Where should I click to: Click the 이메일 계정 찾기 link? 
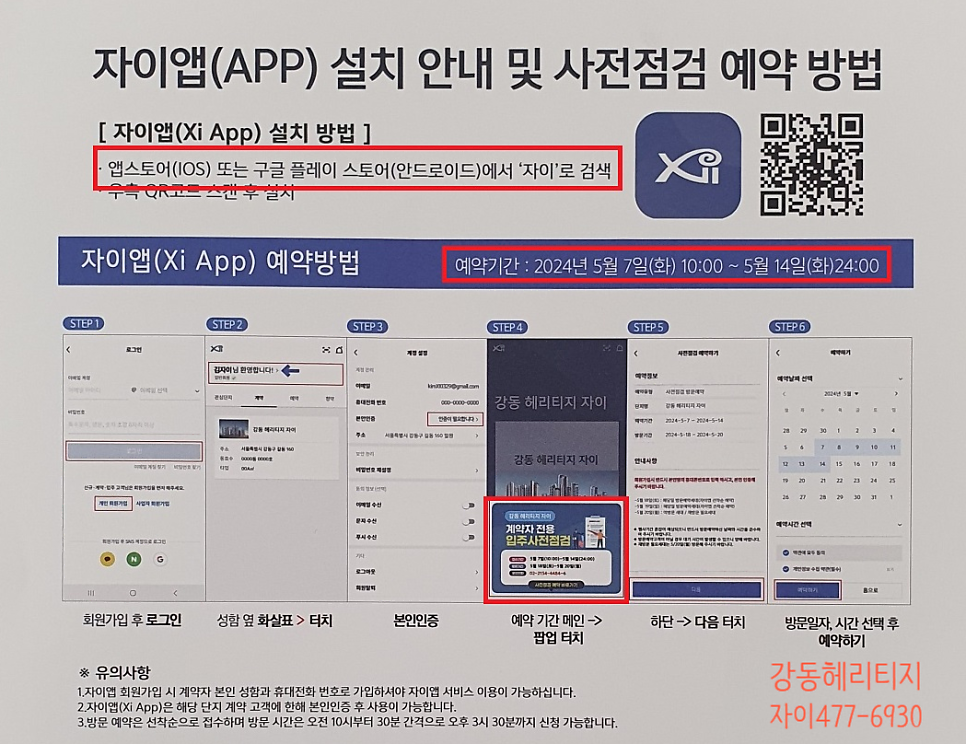(x=150, y=467)
